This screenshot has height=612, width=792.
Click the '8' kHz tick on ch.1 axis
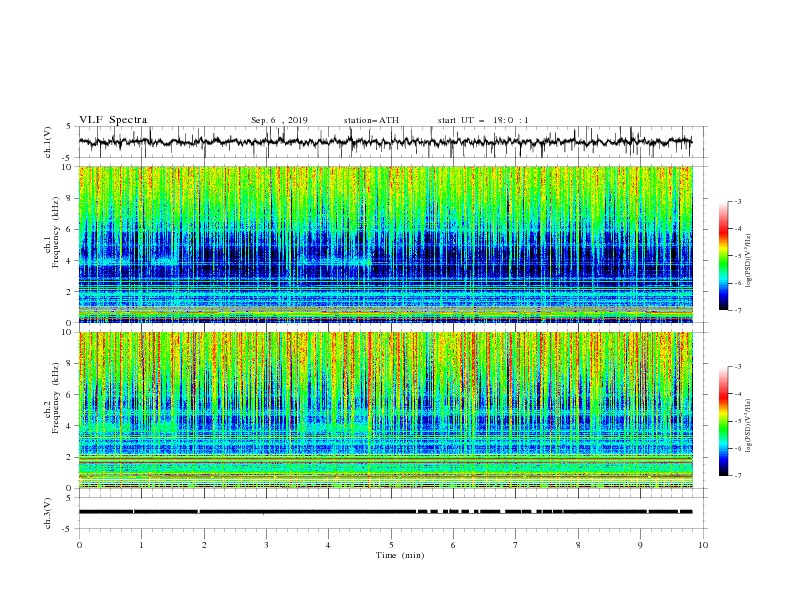click(x=71, y=198)
